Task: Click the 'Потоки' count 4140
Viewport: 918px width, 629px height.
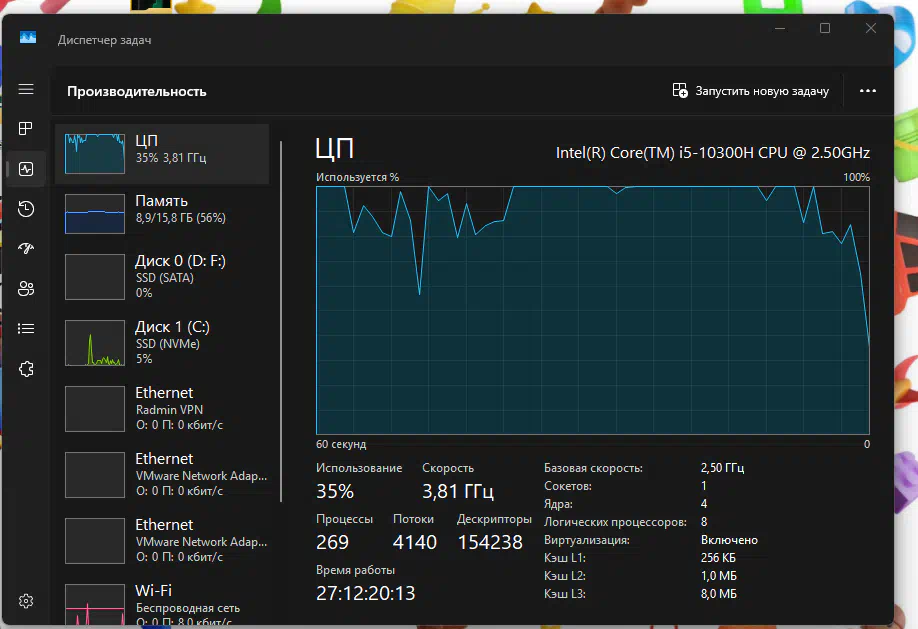Action: 415,542
